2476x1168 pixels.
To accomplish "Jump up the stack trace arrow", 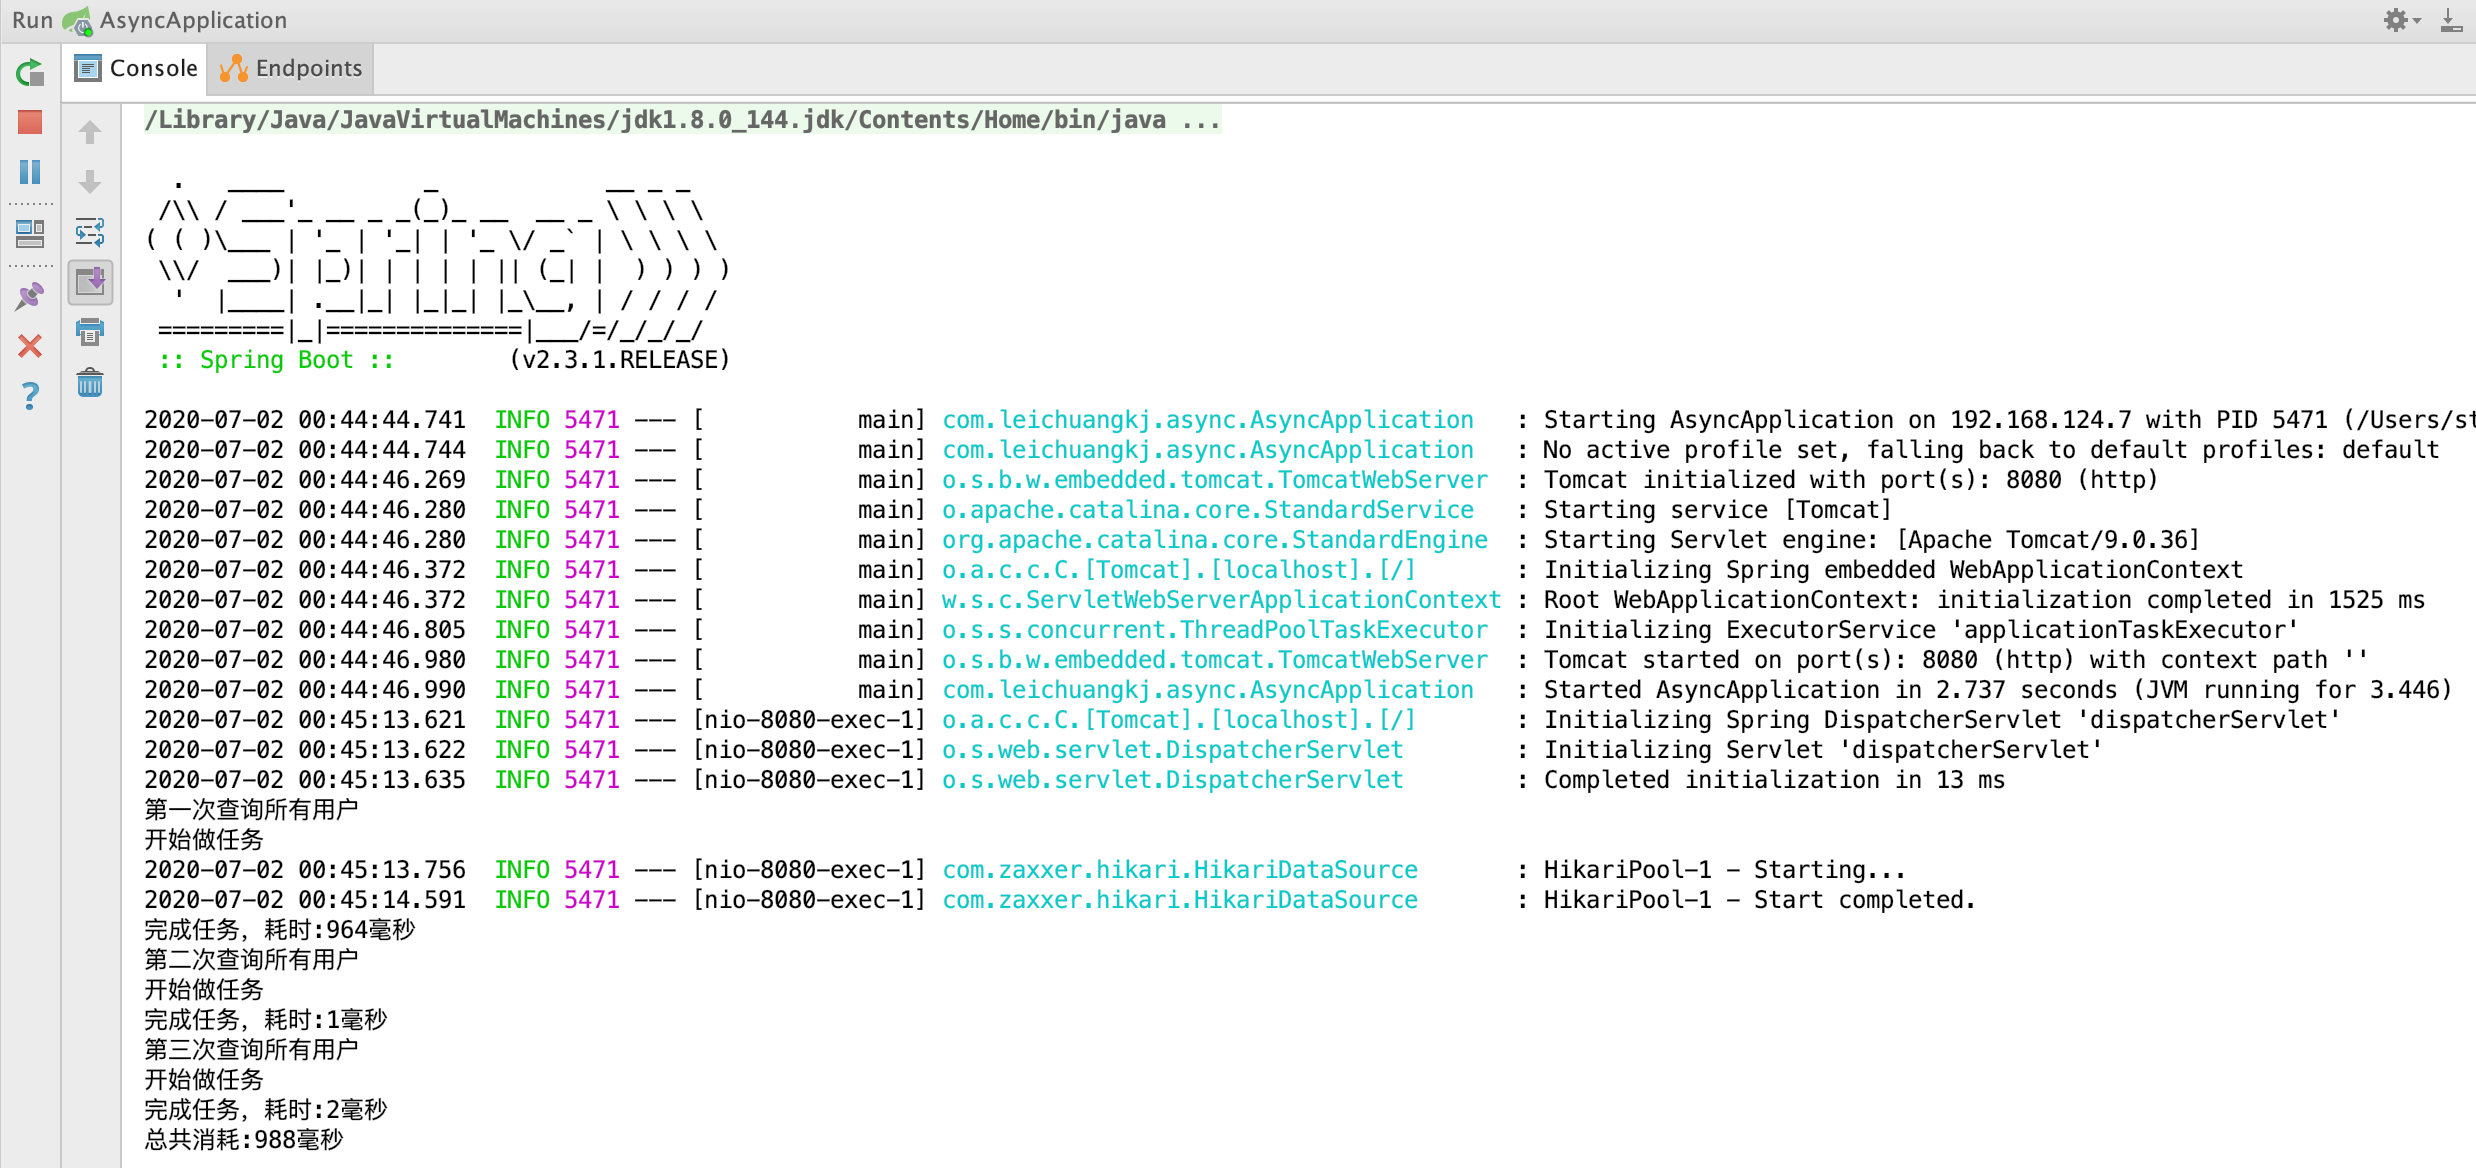I will click(90, 132).
